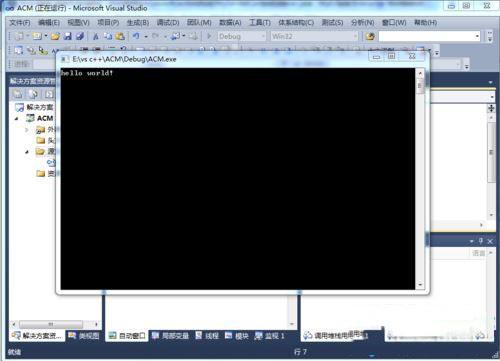Click the Copy icon in toolbar
The height and width of the screenshot is (361, 500).
click(108, 36)
